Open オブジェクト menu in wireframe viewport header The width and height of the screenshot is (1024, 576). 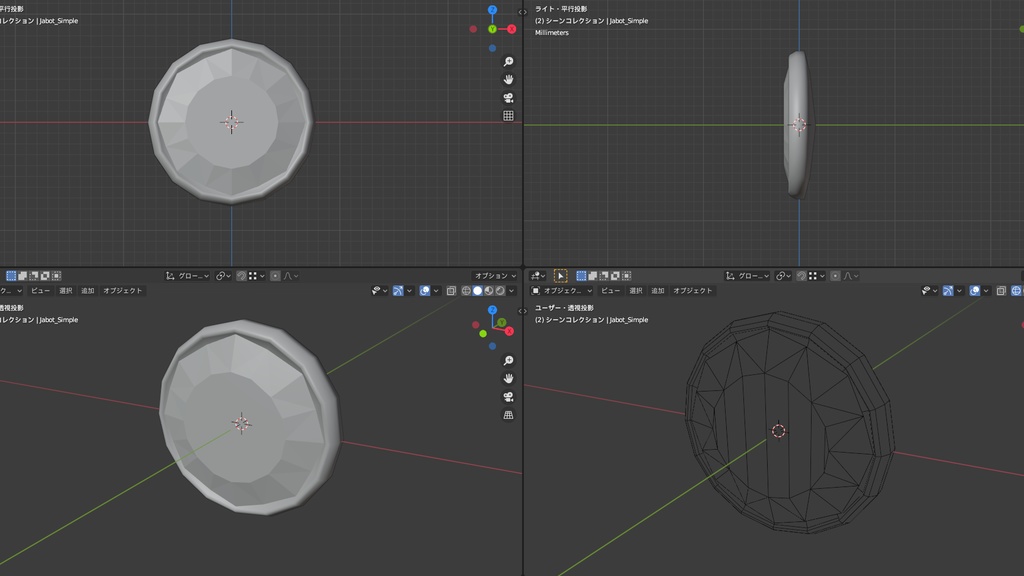tap(693, 291)
